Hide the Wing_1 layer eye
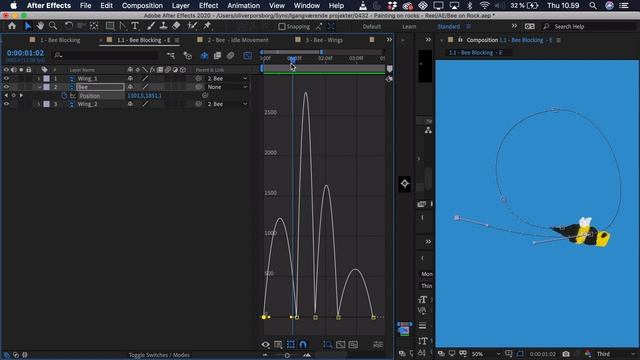 [6, 78]
